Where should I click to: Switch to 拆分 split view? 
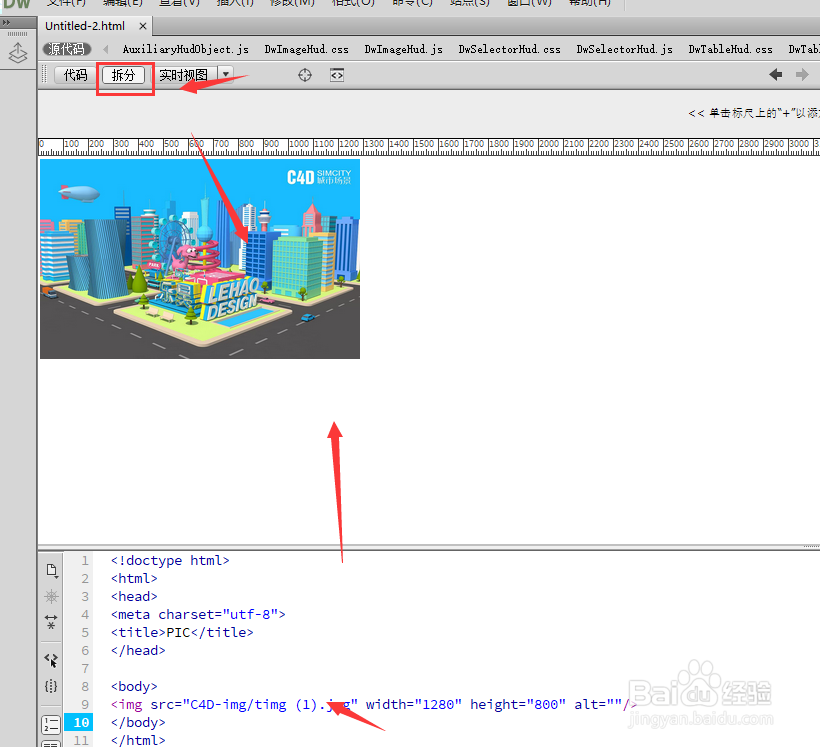pyautogui.click(x=123, y=75)
